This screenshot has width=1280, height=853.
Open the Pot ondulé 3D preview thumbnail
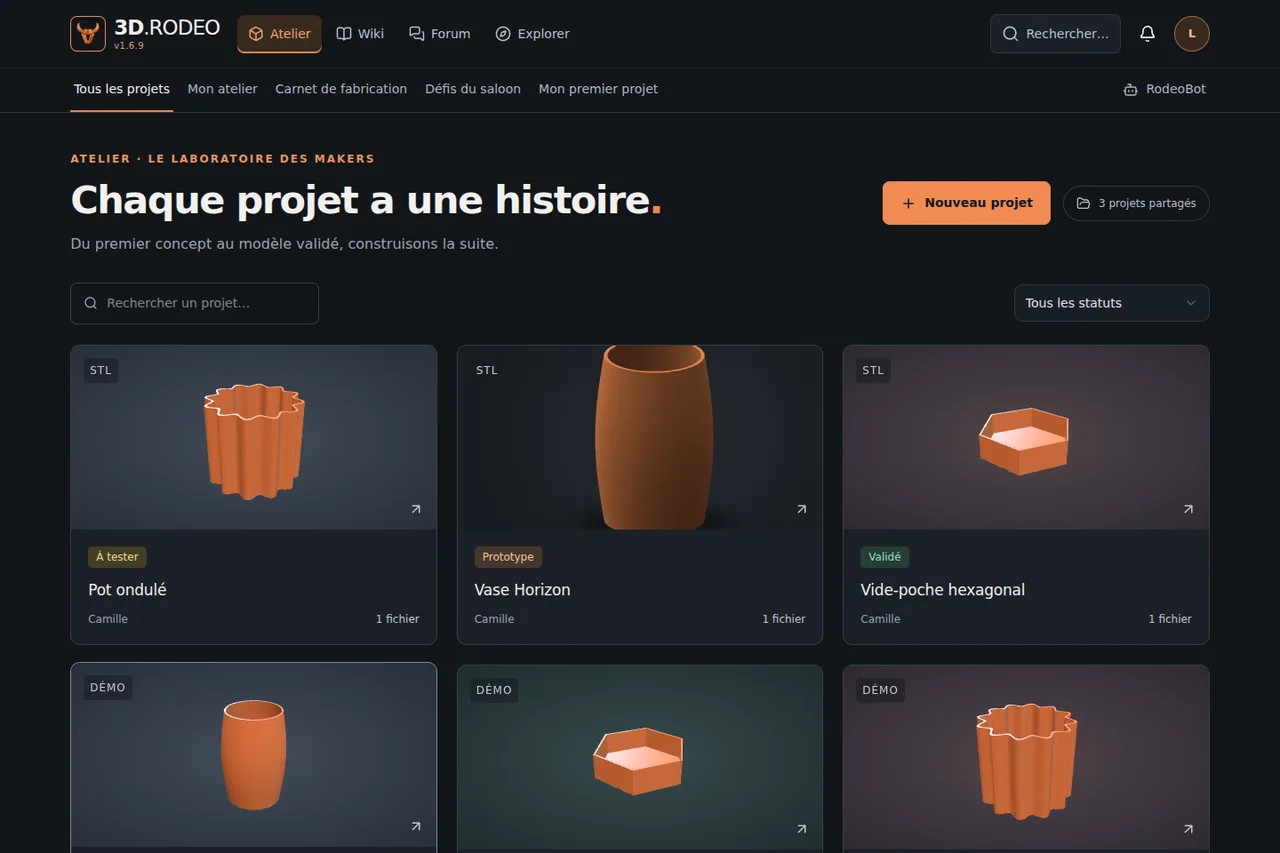(254, 438)
